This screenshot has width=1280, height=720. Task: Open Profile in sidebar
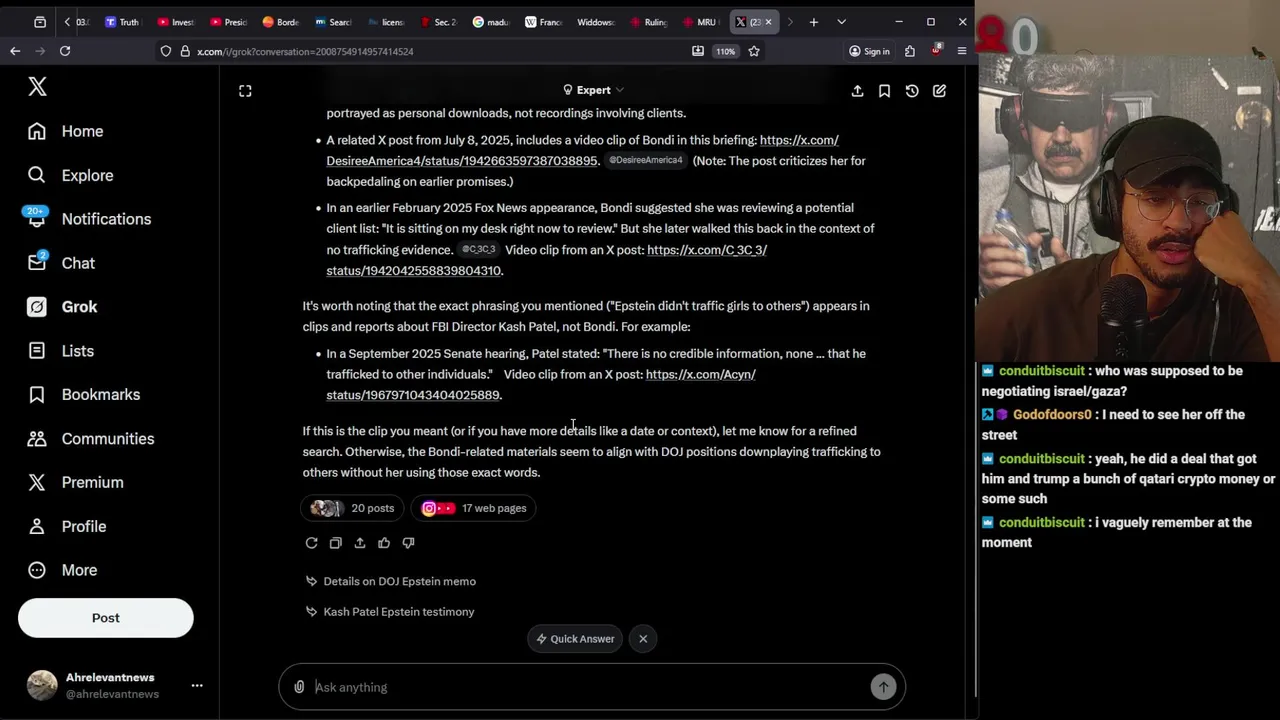coord(67,526)
